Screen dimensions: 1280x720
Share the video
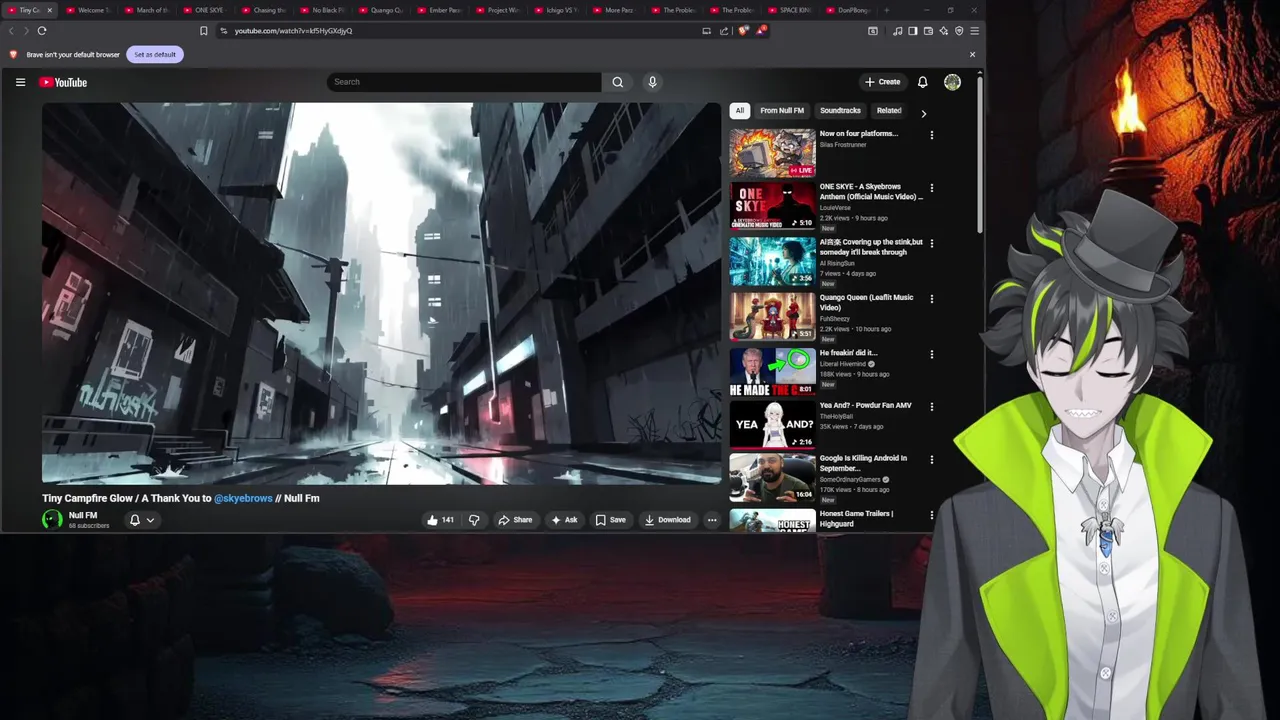pyautogui.click(x=515, y=520)
